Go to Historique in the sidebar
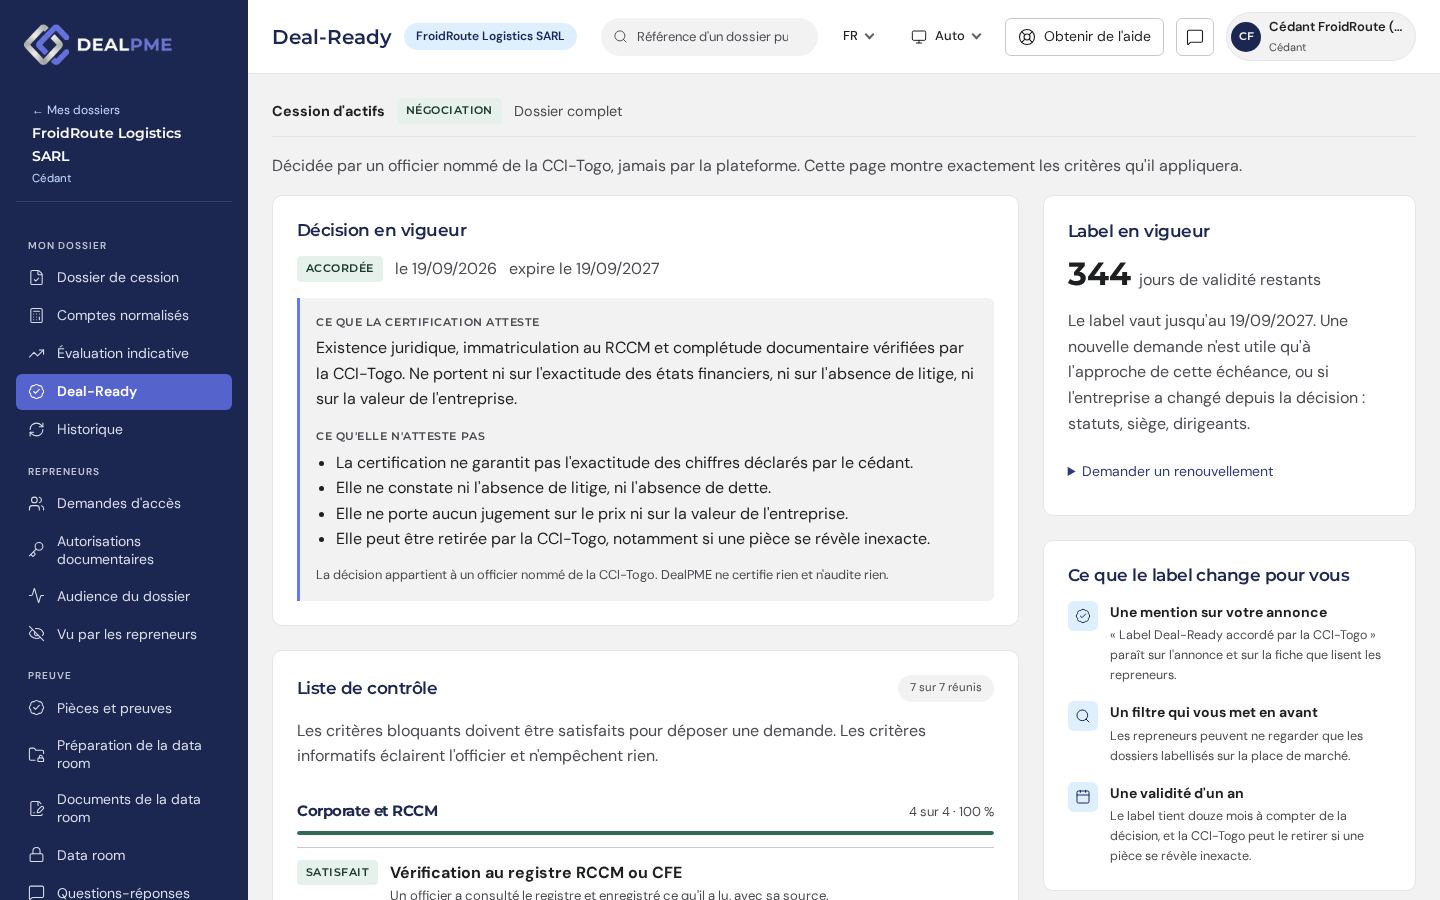1440x900 pixels. (124, 430)
